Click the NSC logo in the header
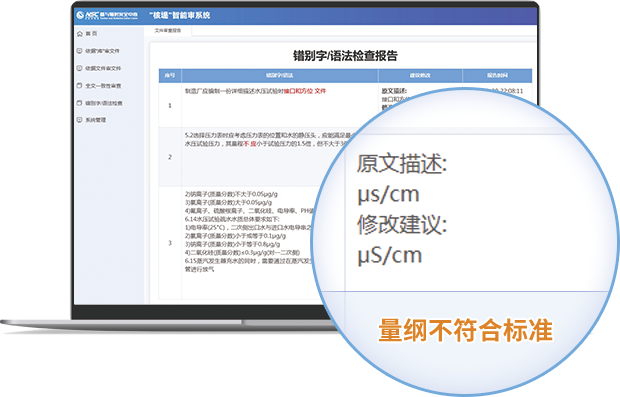This screenshot has height=397, width=620. coord(107,15)
